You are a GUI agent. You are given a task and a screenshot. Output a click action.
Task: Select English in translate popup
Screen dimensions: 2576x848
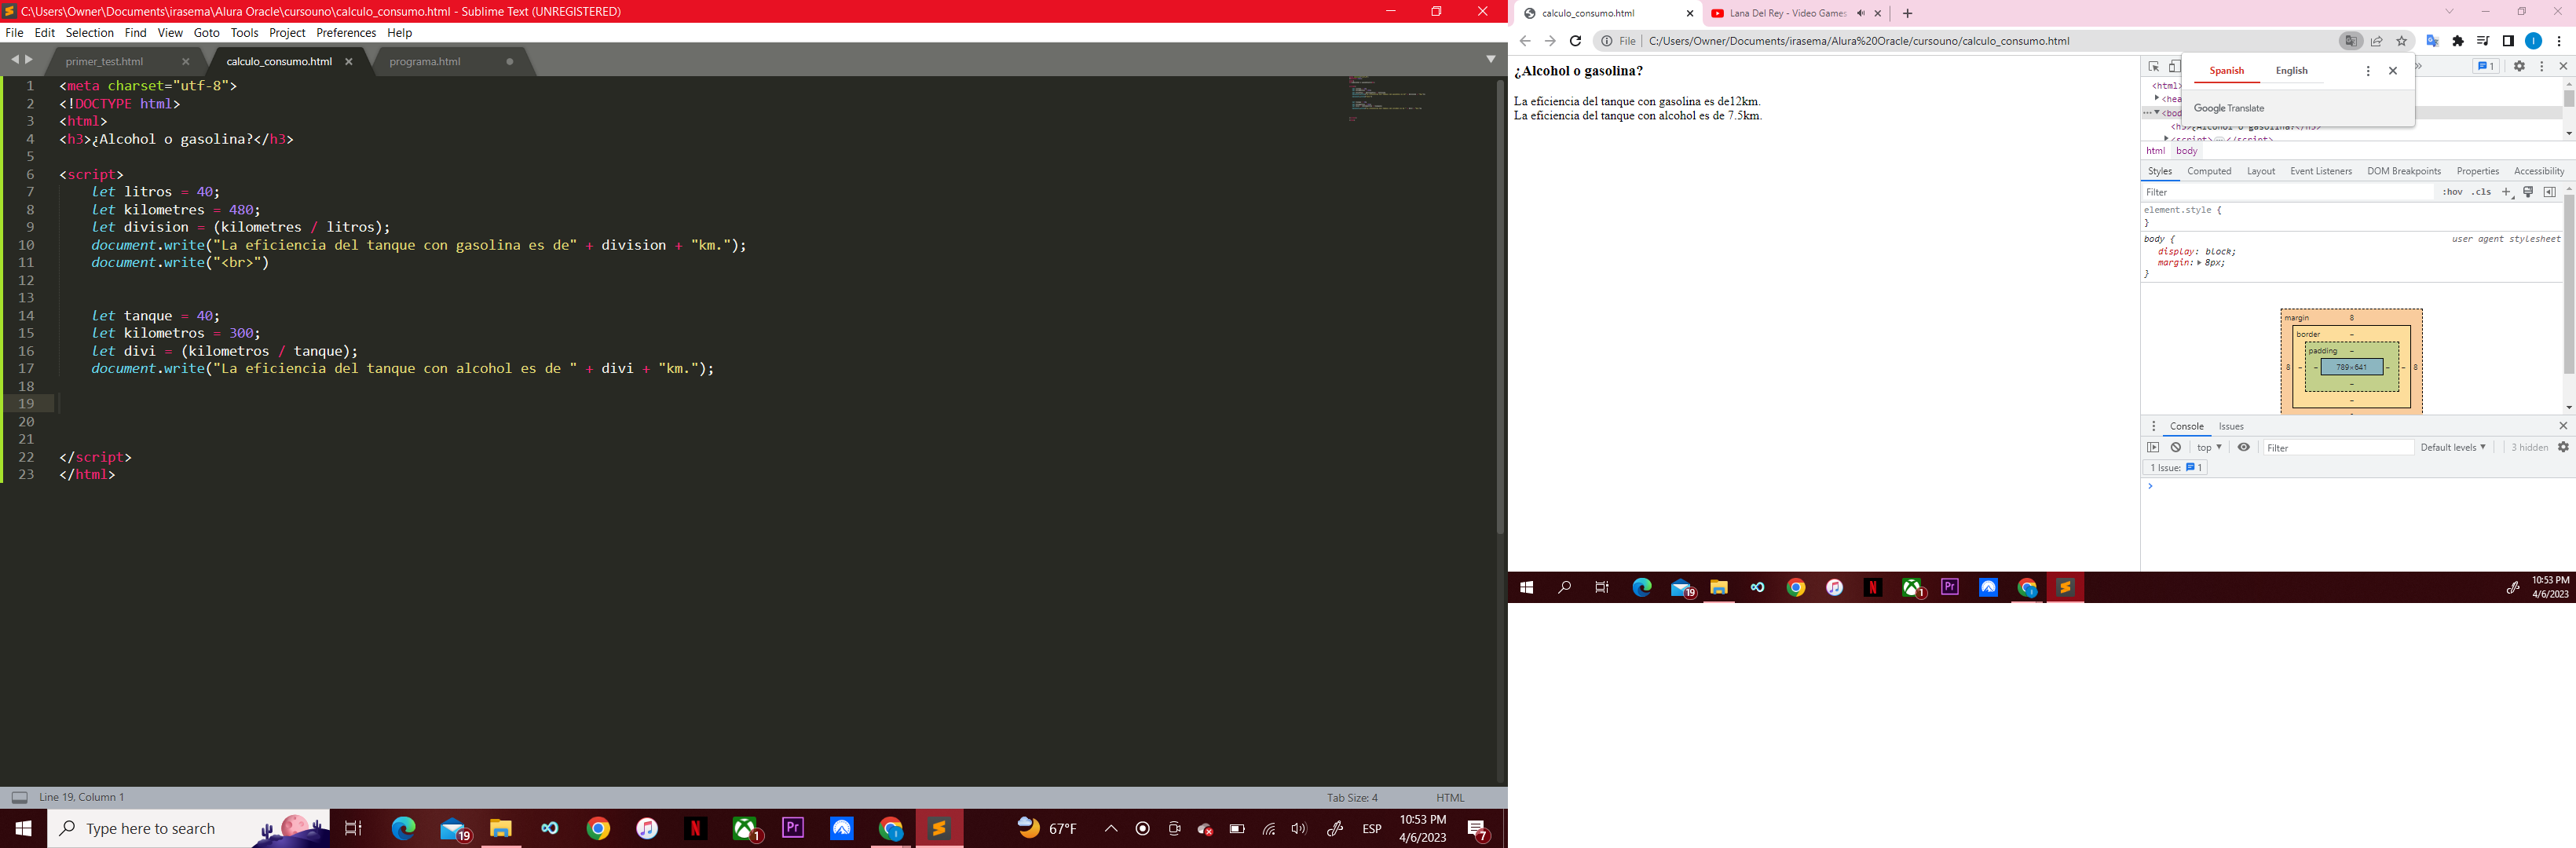(x=2291, y=70)
